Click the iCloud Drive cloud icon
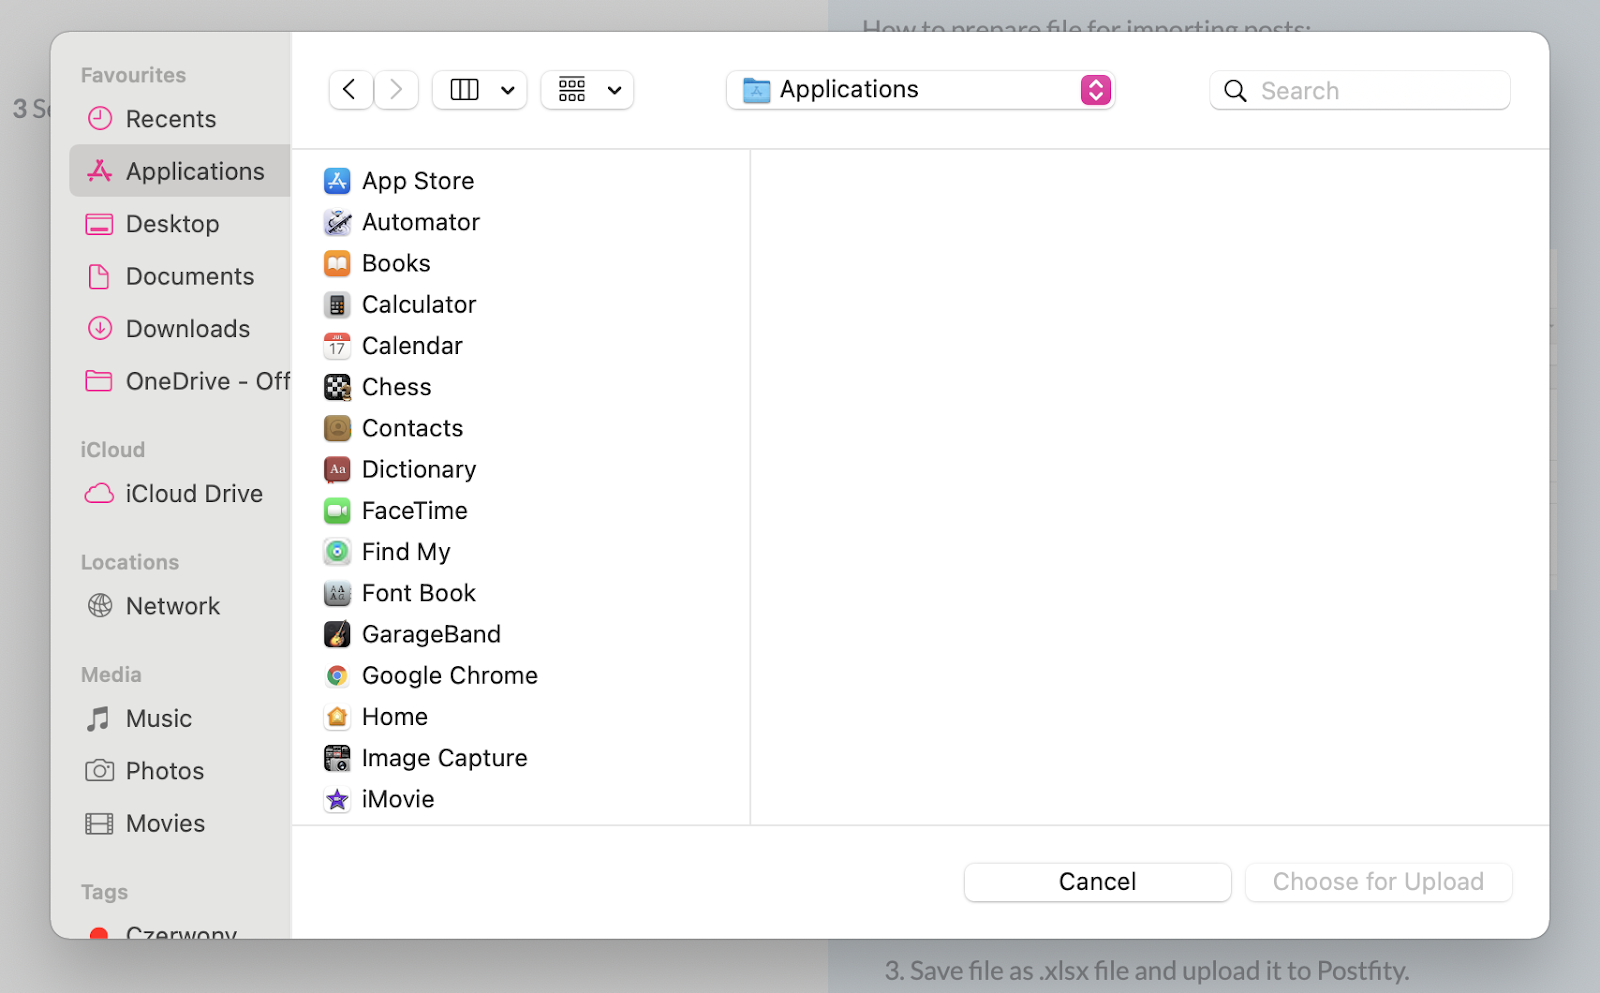The height and width of the screenshot is (993, 1600). [x=99, y=494]
